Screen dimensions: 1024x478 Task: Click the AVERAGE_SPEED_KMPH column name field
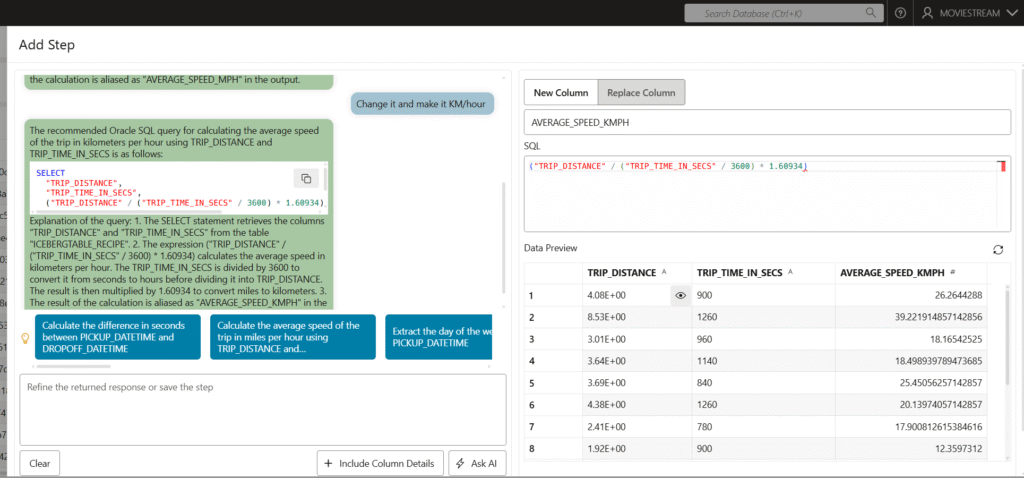766,122
